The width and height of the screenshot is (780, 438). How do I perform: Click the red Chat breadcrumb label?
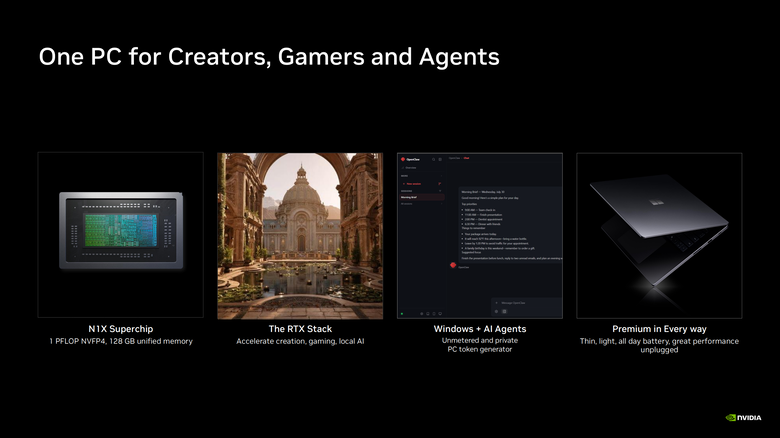466,158
